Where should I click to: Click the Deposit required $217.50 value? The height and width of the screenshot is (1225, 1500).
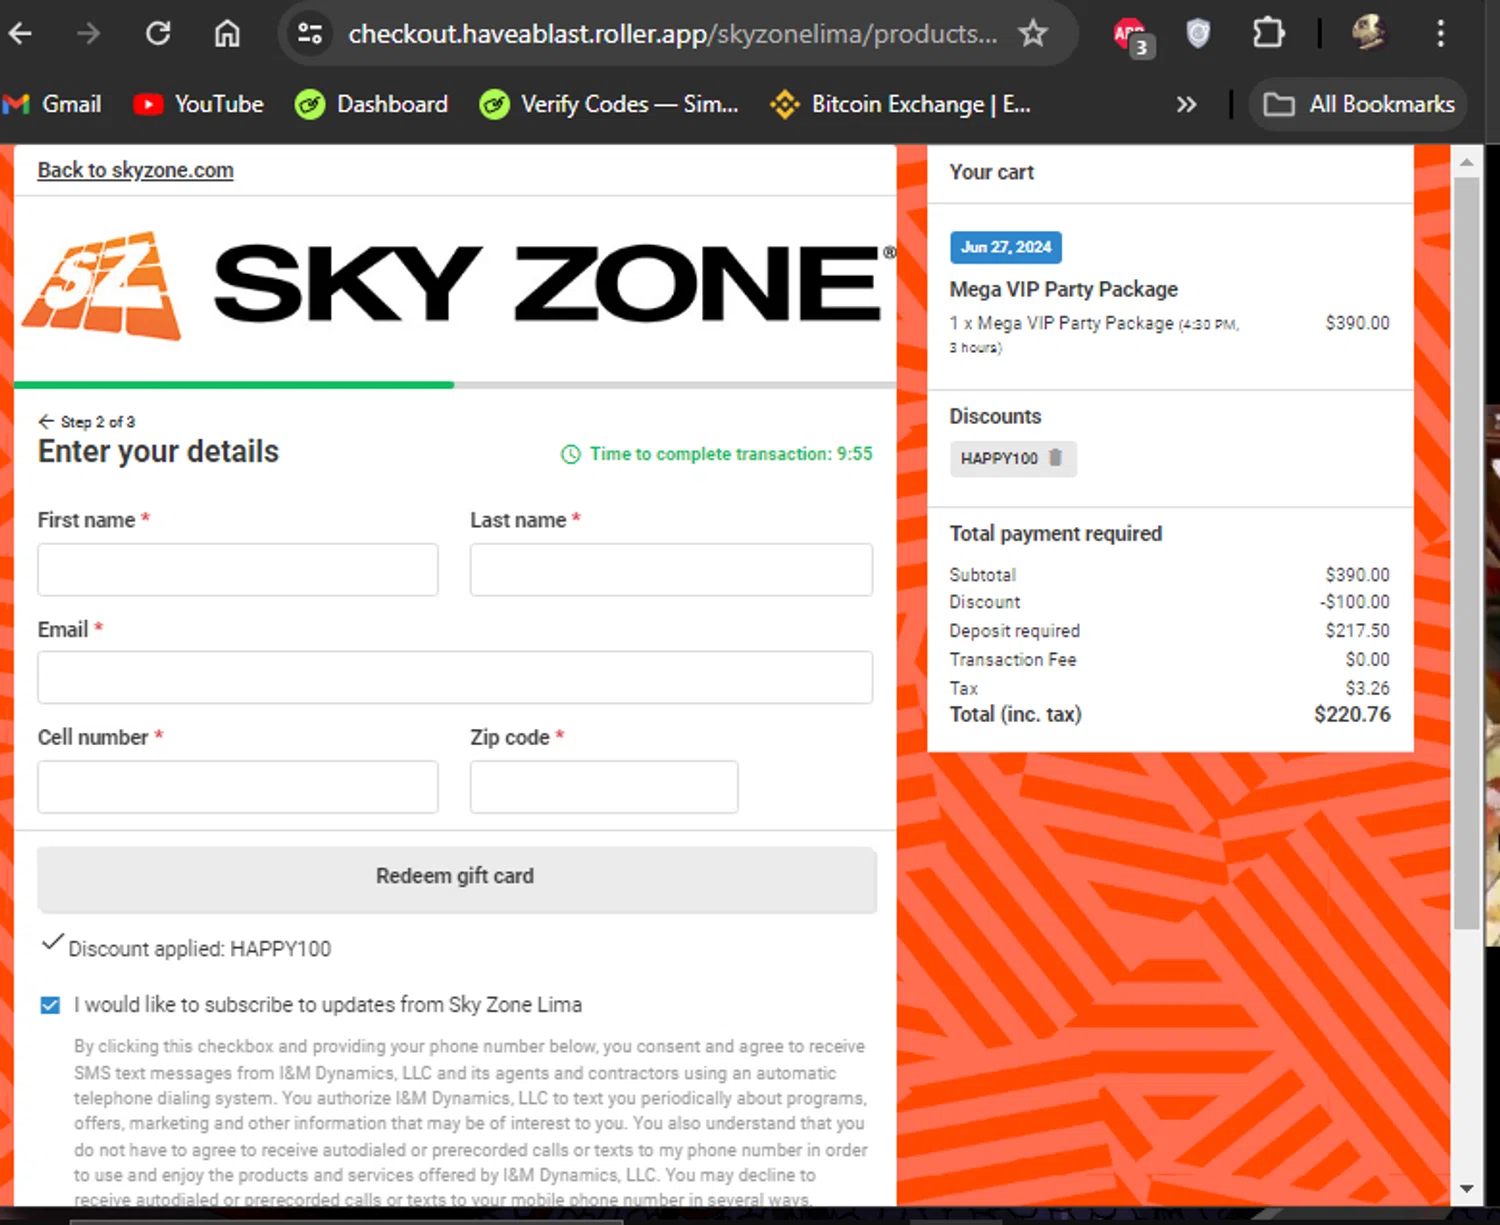coord(1358,631)
